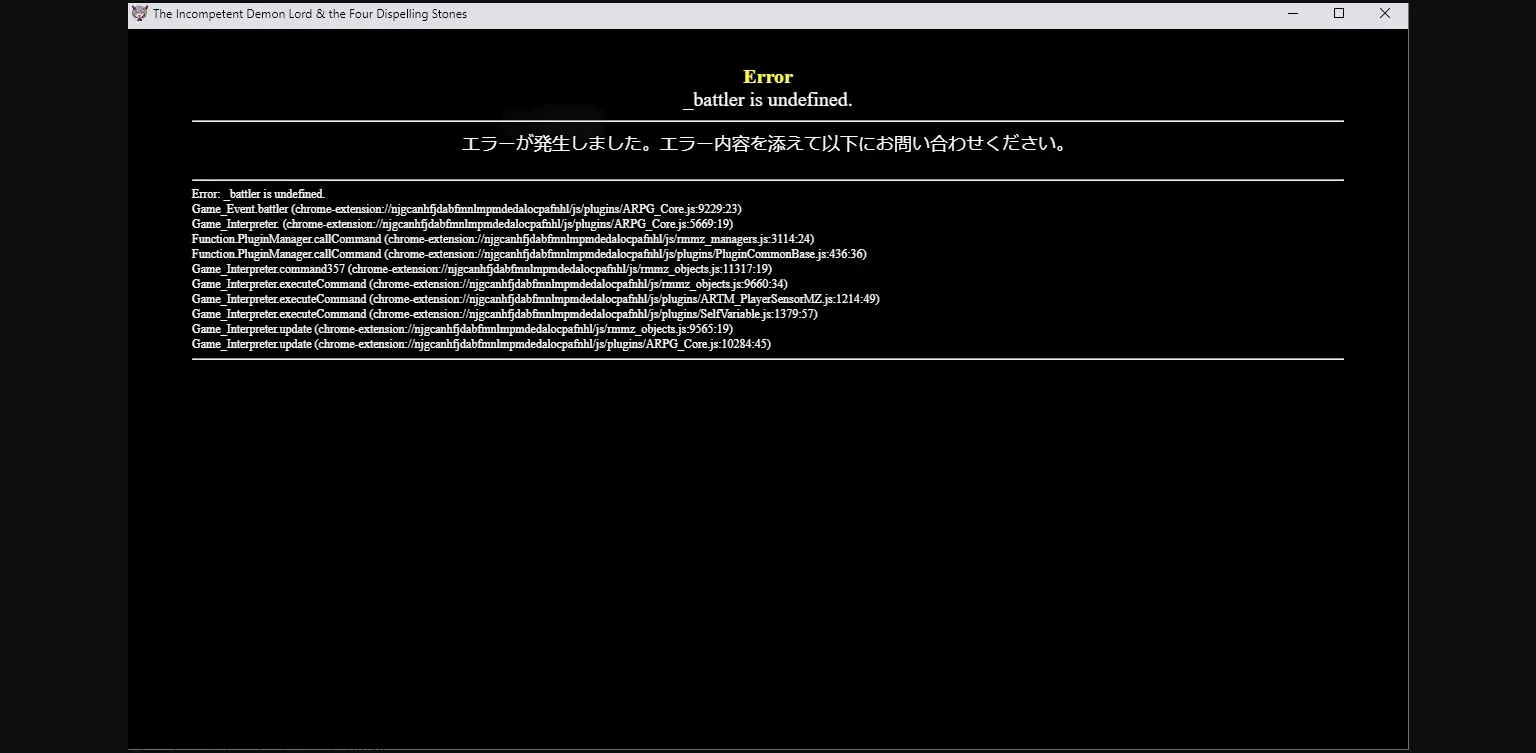The image size is (1536, 753).
Task: Click the ARPG_Core.js:10284:45 update line
Action: (x=481, y=344)
